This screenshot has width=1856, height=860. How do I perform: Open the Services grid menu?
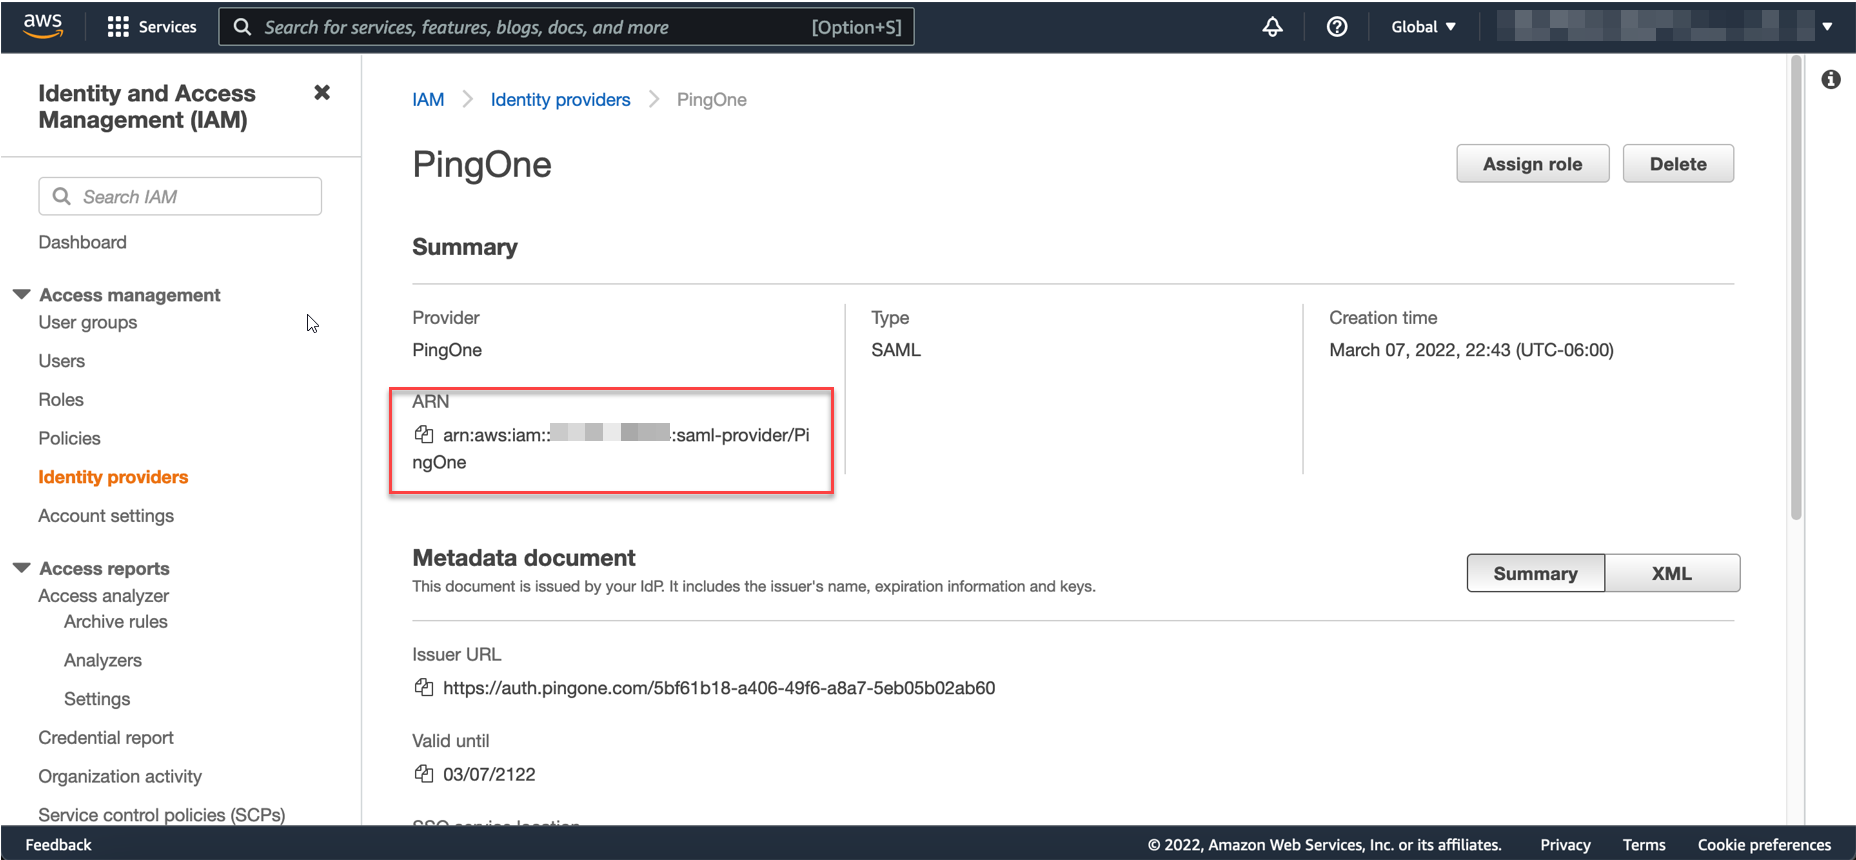(x=152, y=27)
